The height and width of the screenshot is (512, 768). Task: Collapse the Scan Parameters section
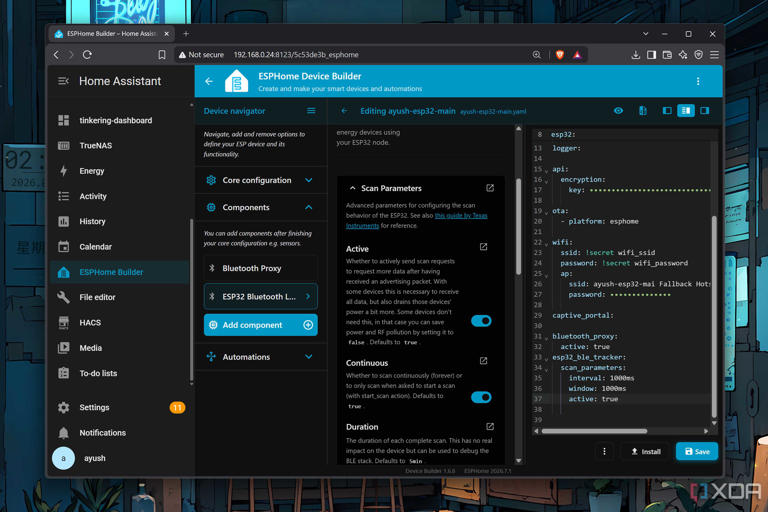pos(353,188)
